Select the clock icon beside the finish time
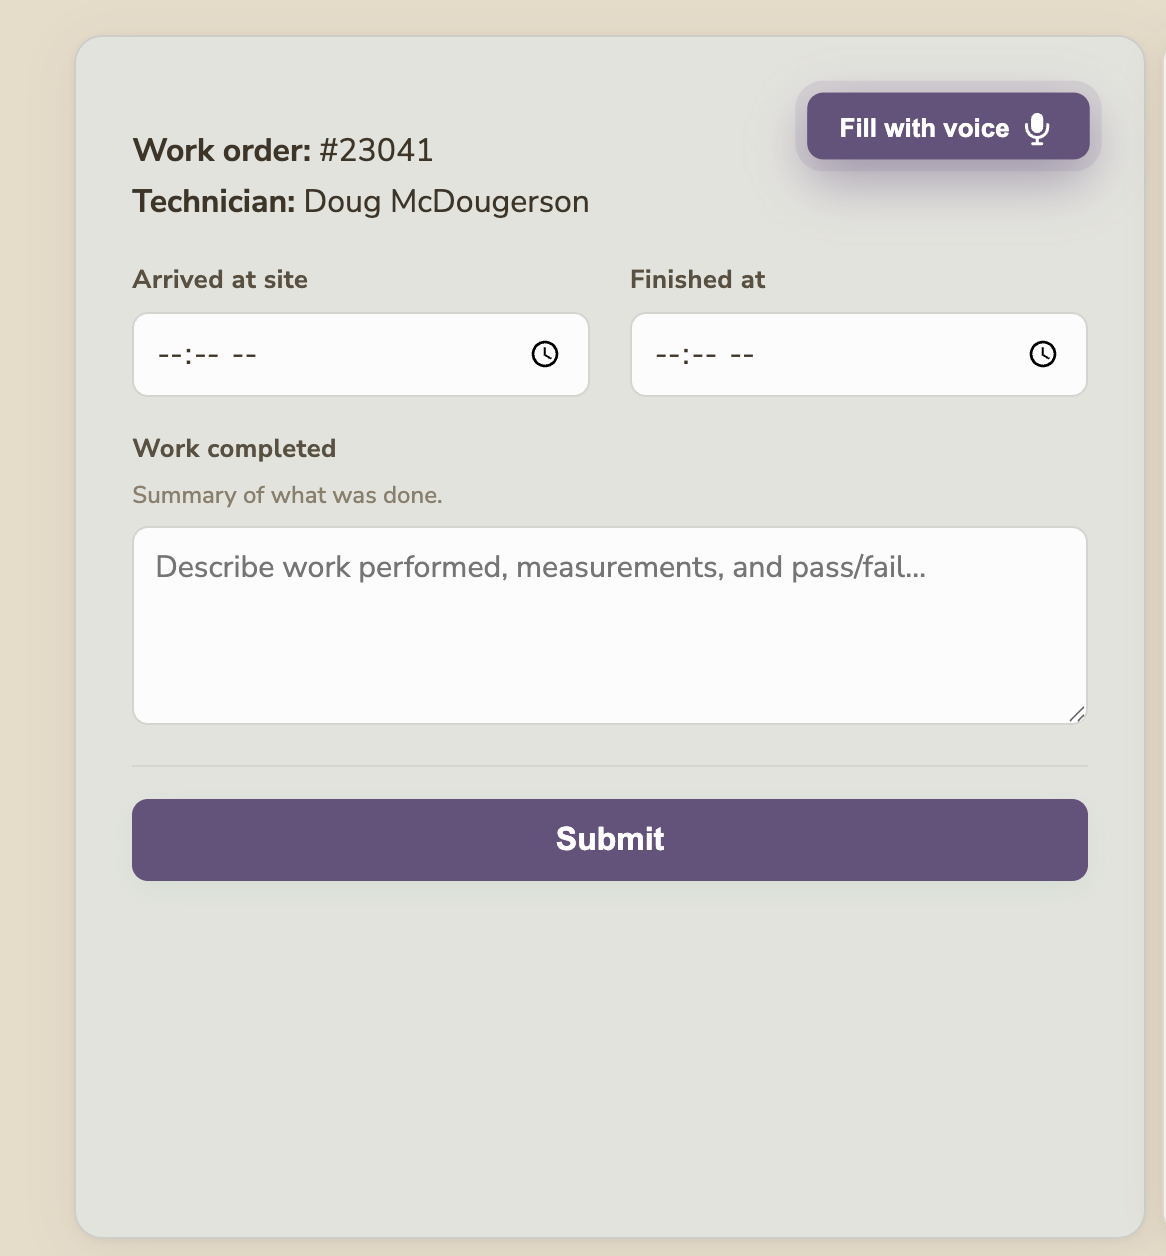 click(x=1043, y=354)
